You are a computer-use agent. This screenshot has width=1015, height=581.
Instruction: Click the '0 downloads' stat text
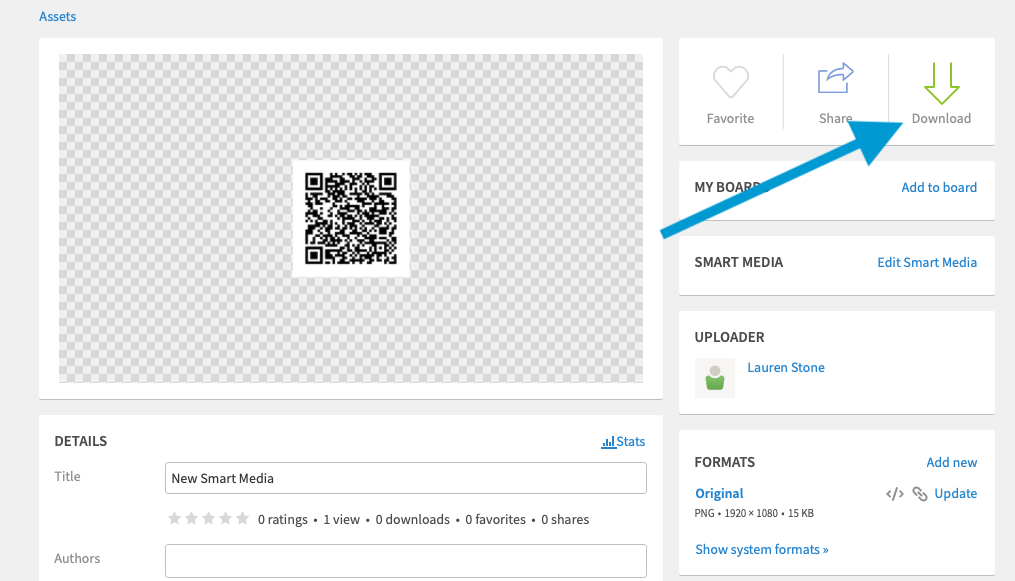tap(412, 520)
